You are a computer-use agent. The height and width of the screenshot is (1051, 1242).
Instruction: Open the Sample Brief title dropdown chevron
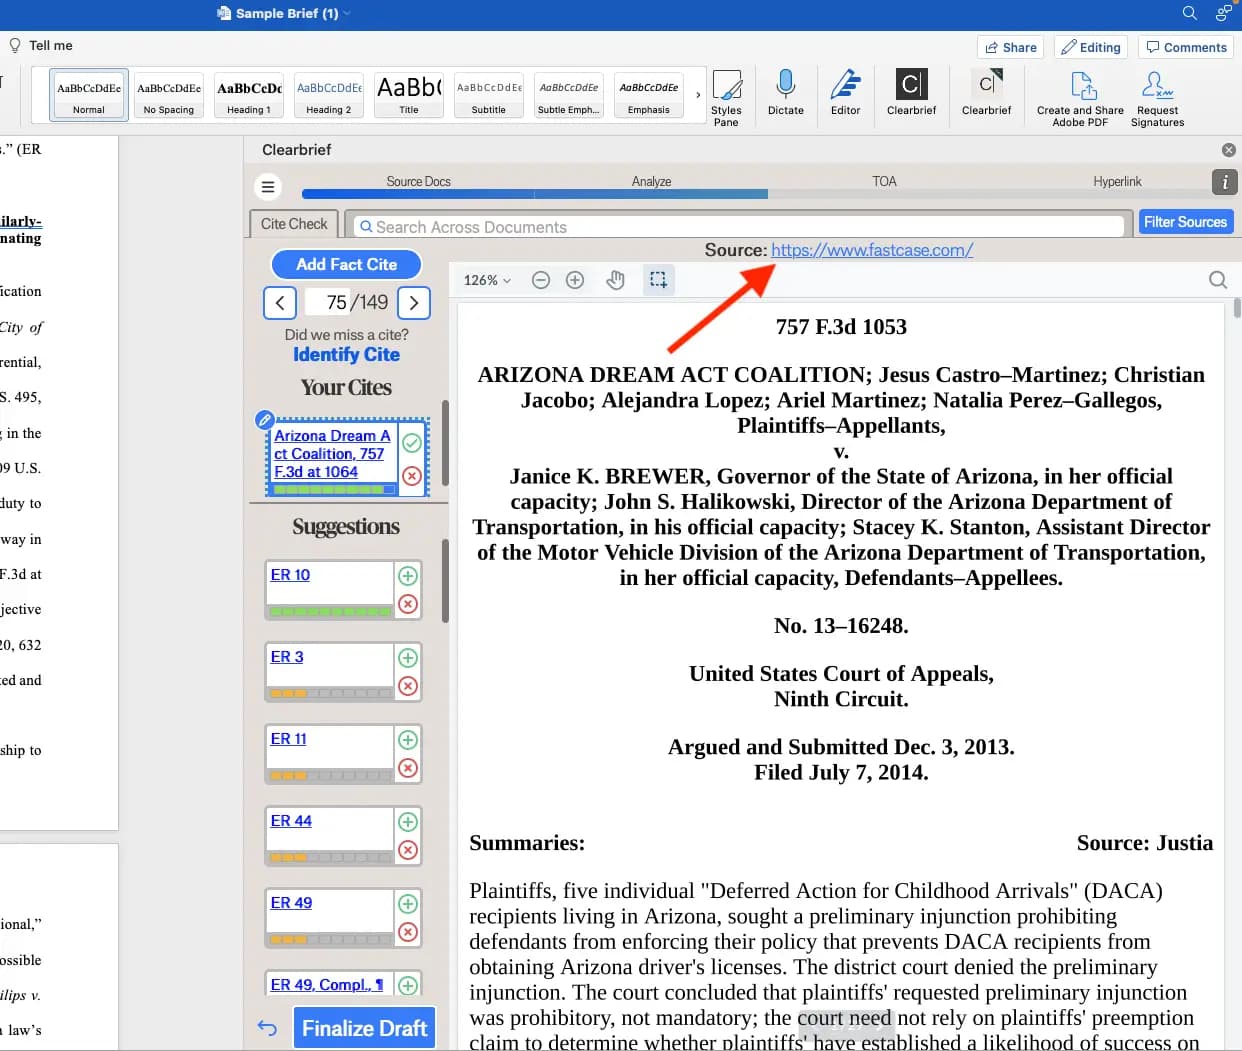345,14
